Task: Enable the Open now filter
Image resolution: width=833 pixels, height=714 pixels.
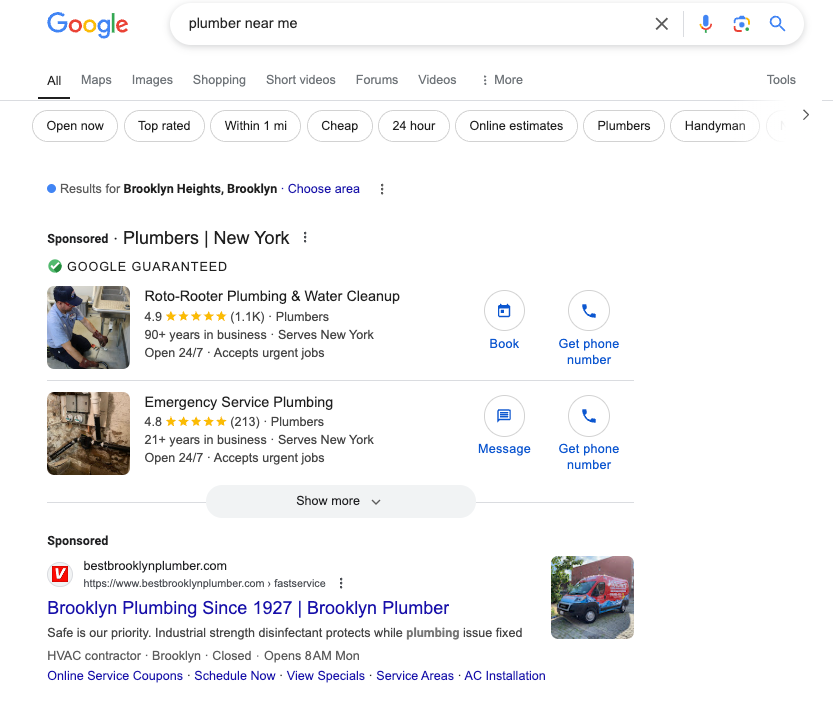Action: coord(74,126)
